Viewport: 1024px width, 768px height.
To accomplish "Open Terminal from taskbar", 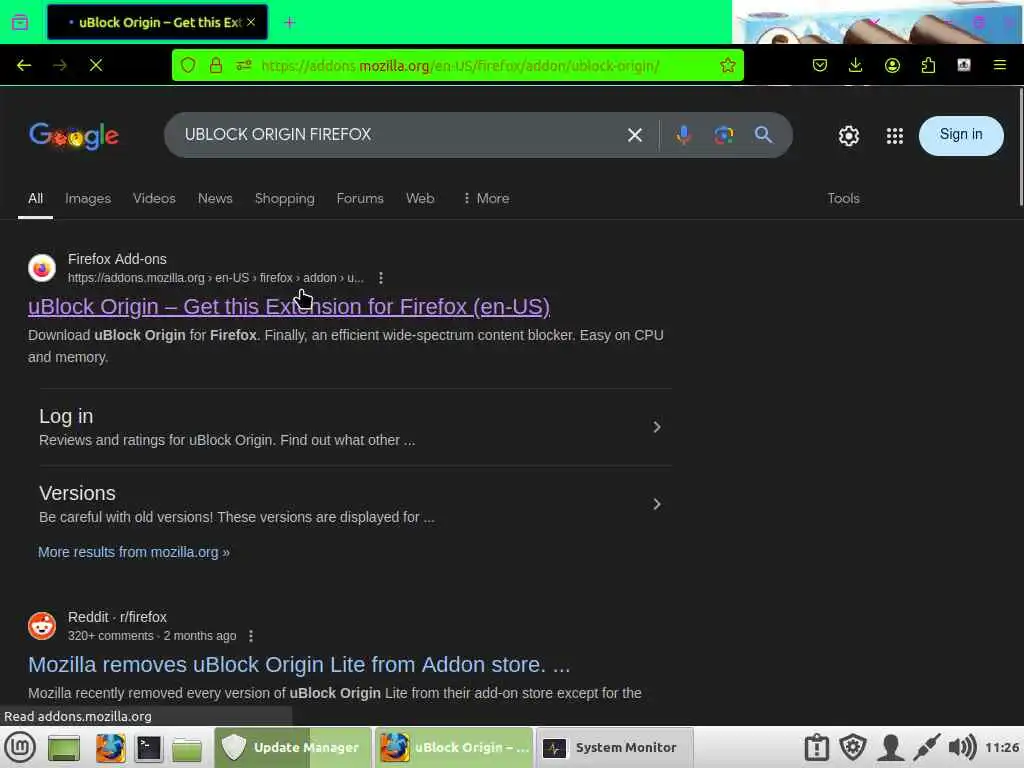I will point(148,748).
